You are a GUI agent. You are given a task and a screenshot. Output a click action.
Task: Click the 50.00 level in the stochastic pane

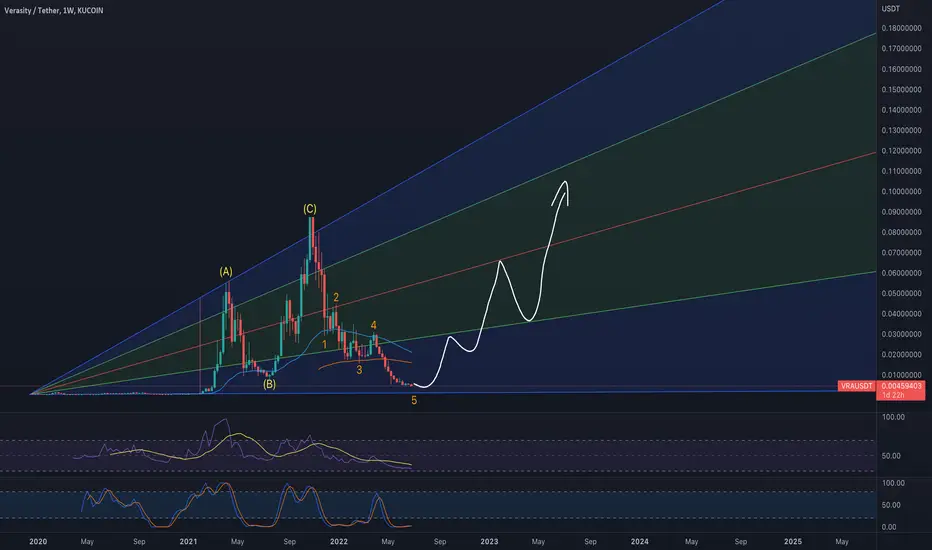click(x=891, y=505)
